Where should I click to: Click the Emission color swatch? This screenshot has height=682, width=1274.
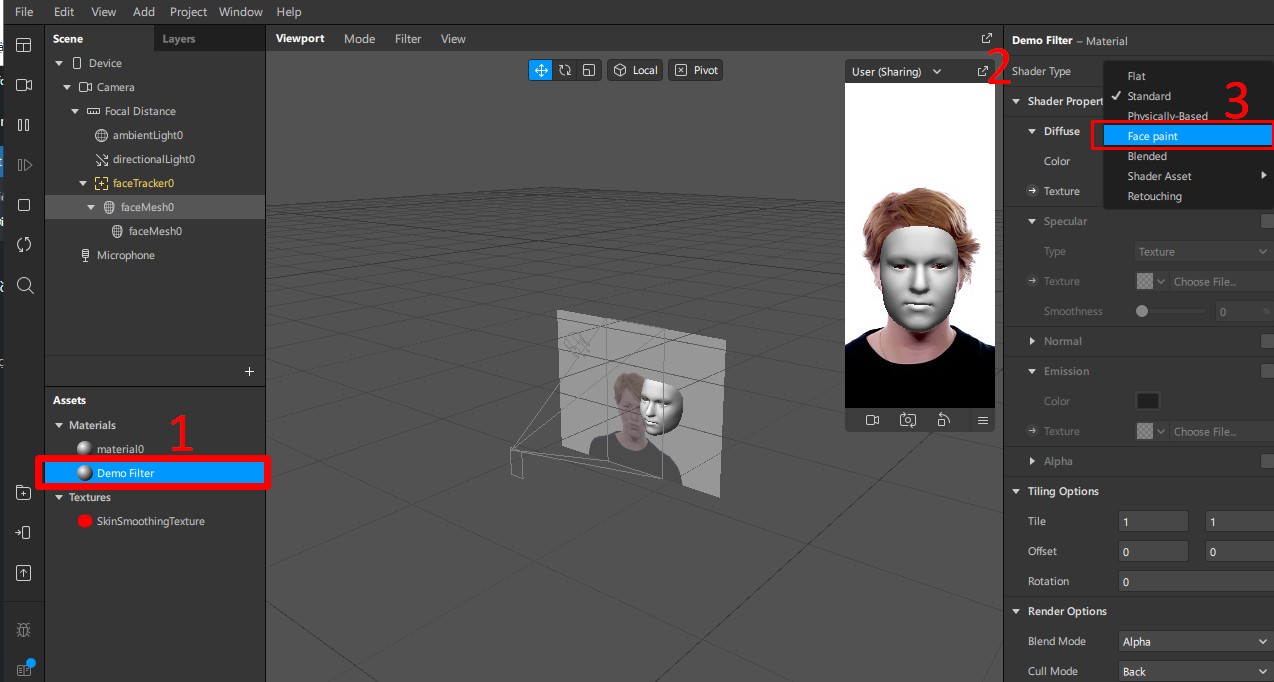pos(1147,401)
